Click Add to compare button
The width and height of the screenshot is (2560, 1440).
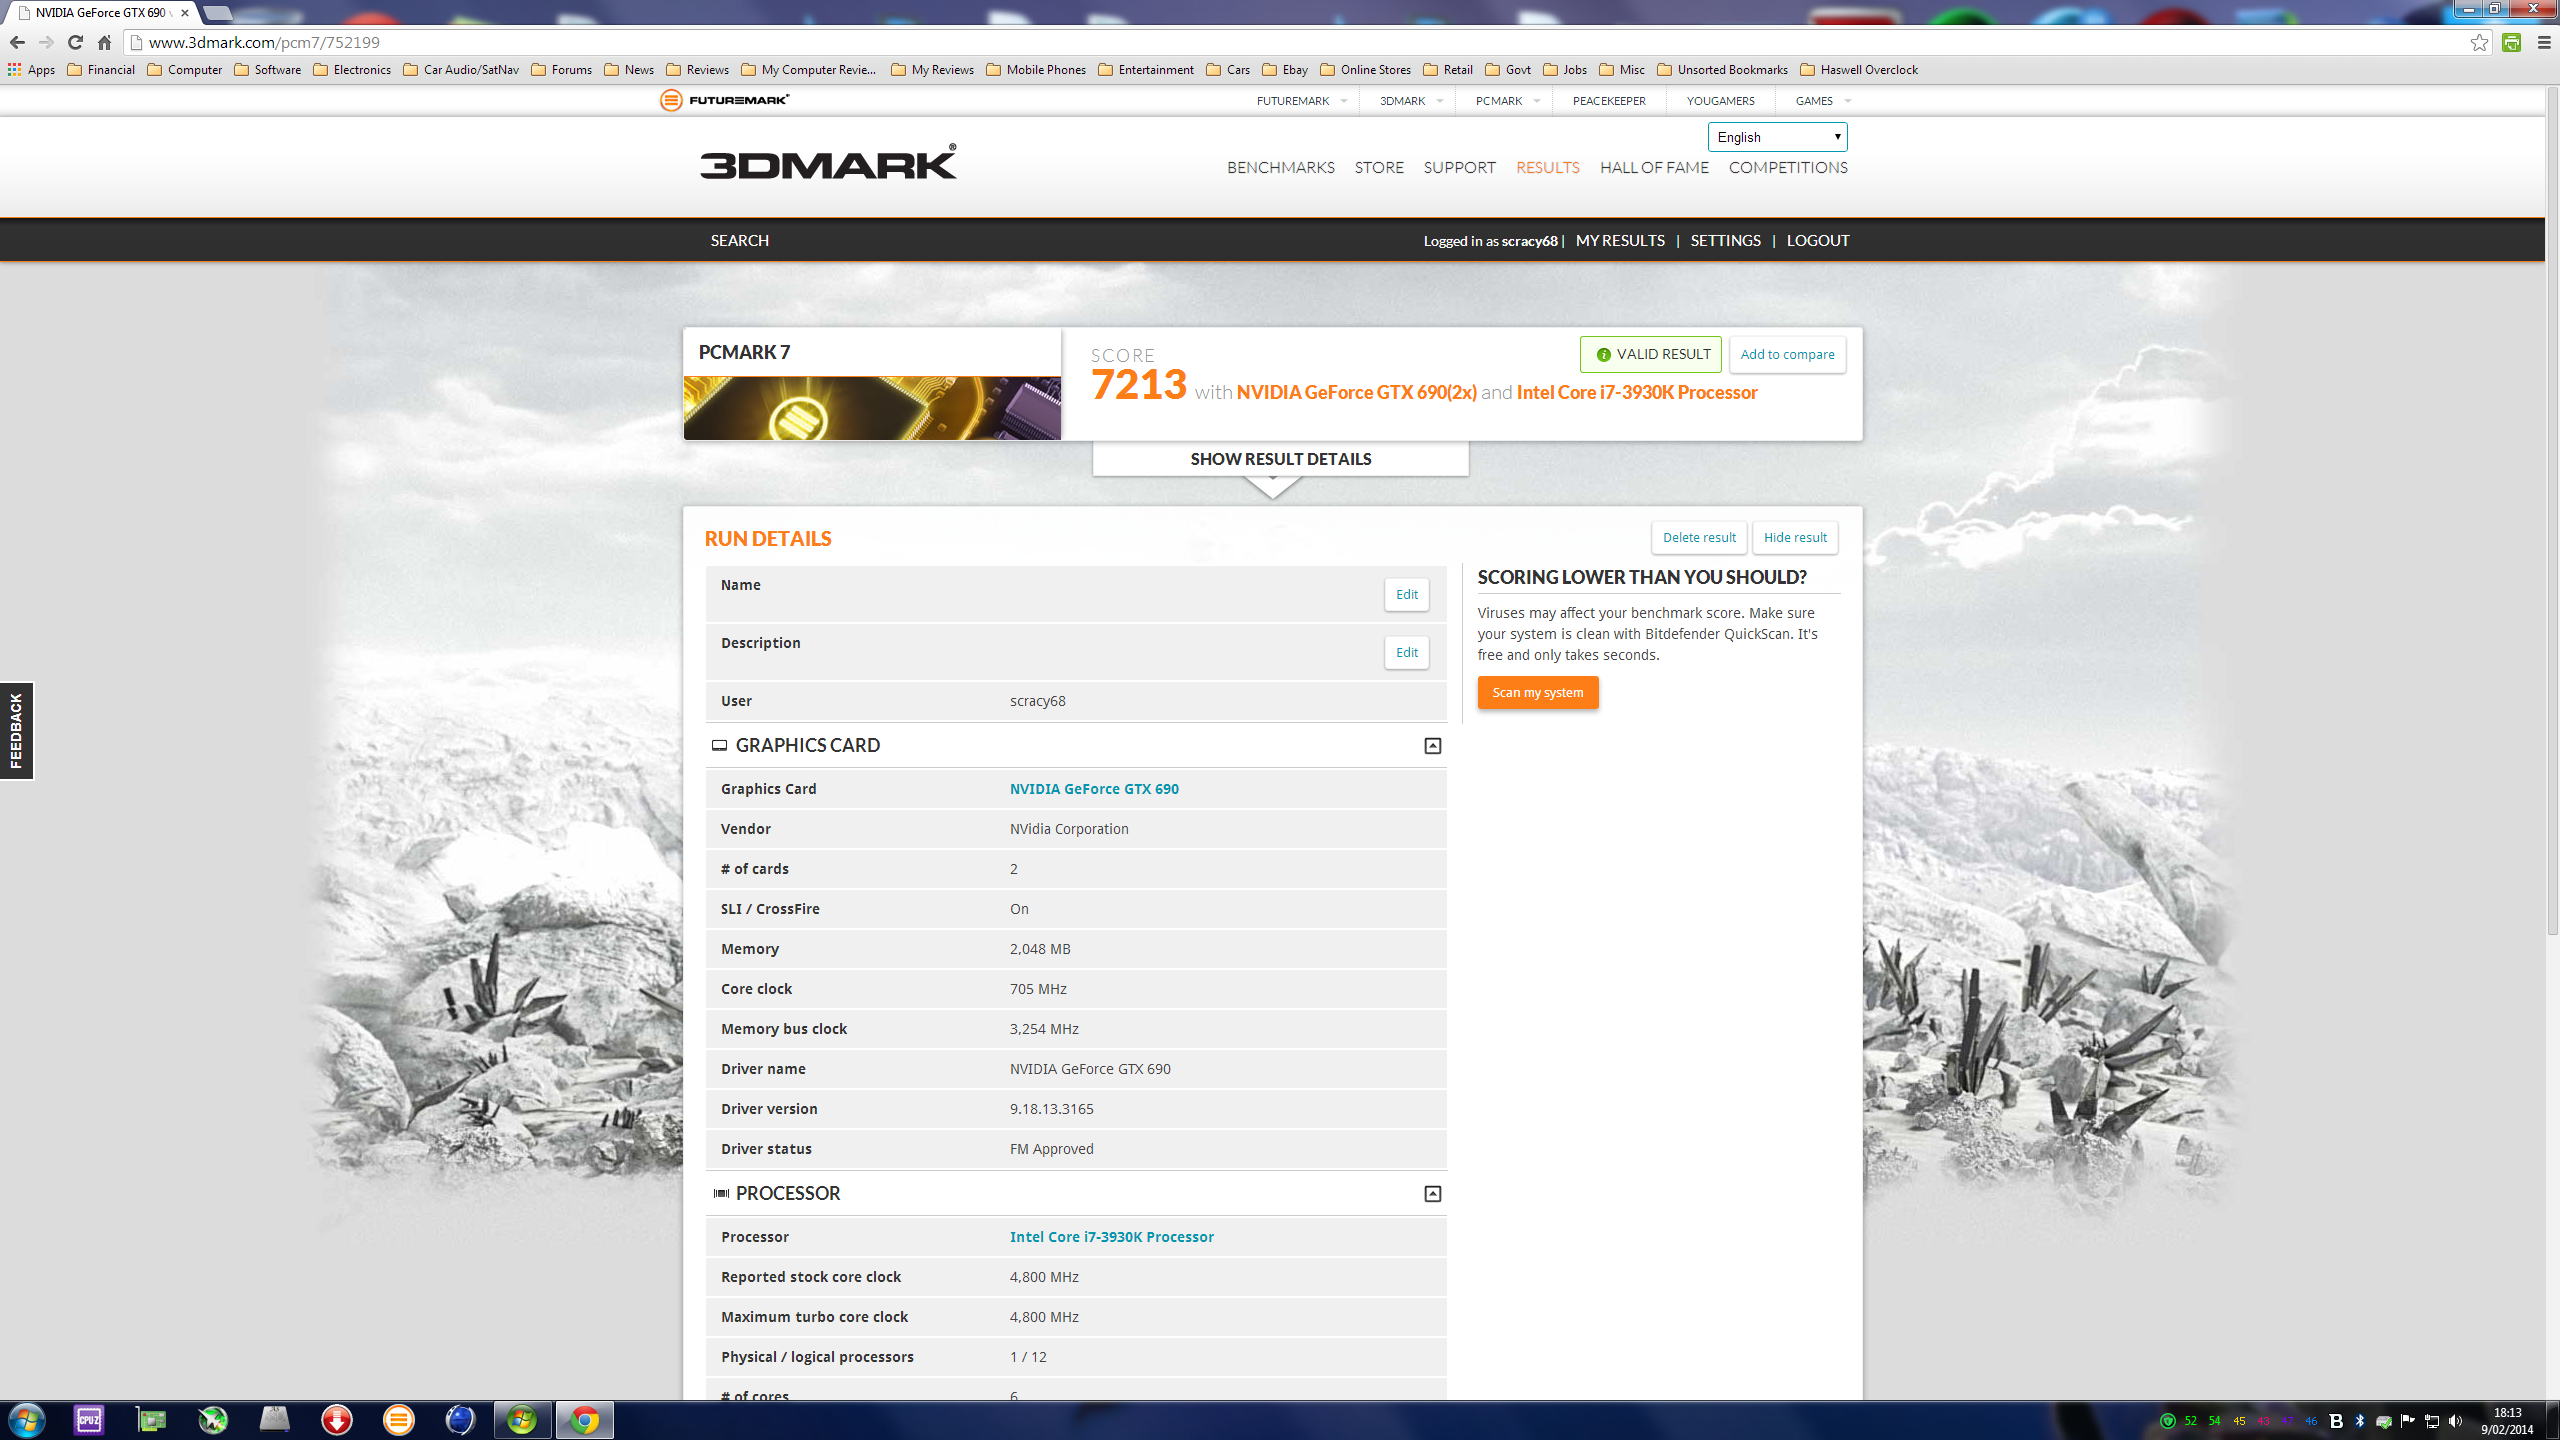point(1787,354)
